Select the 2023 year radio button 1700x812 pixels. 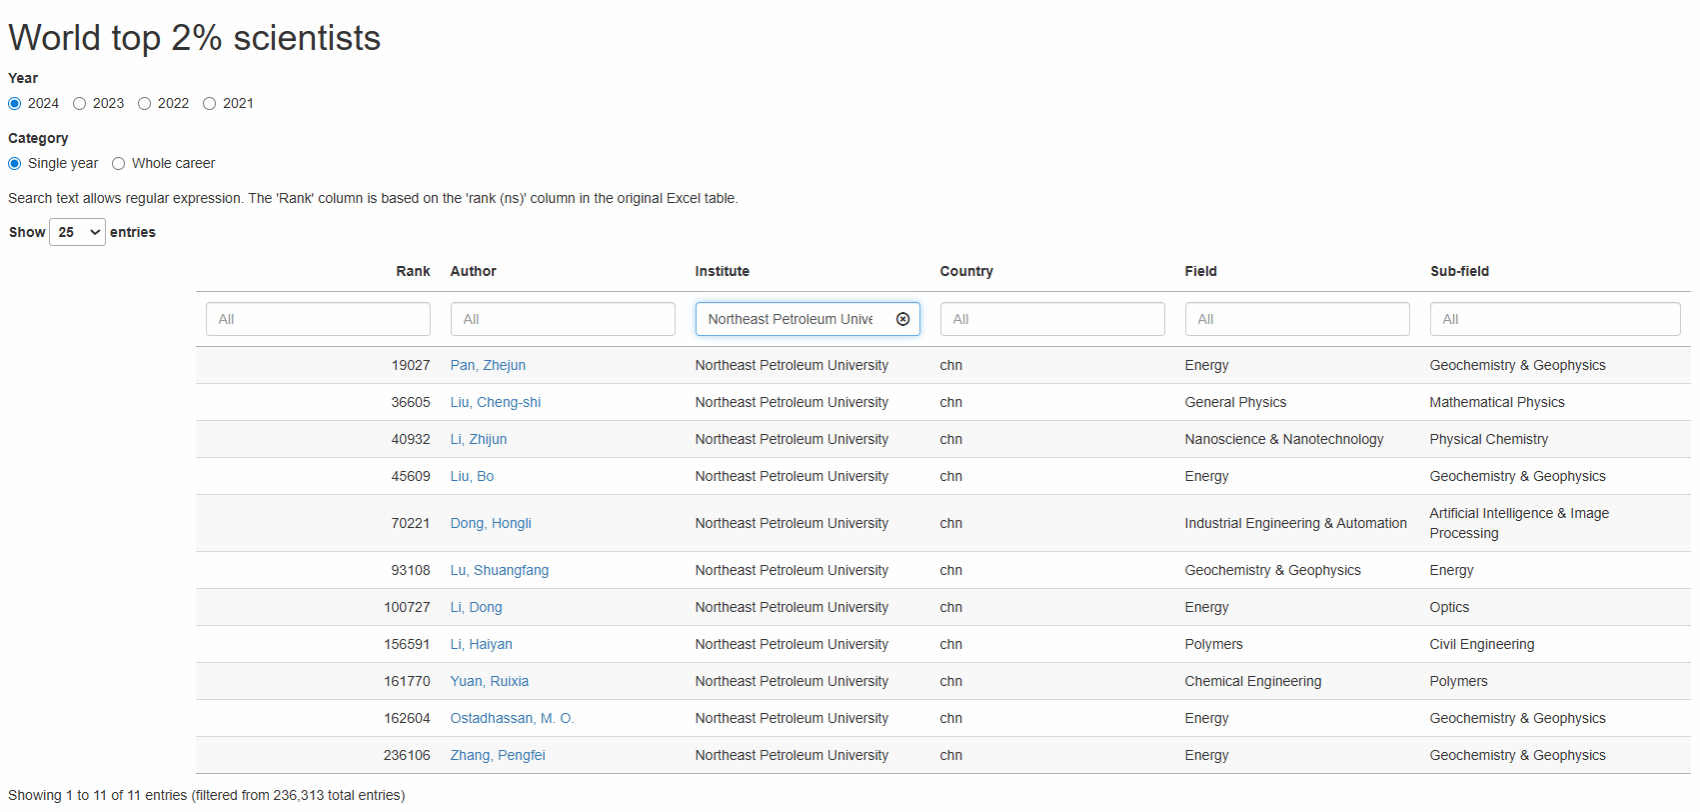click(80, 104)
